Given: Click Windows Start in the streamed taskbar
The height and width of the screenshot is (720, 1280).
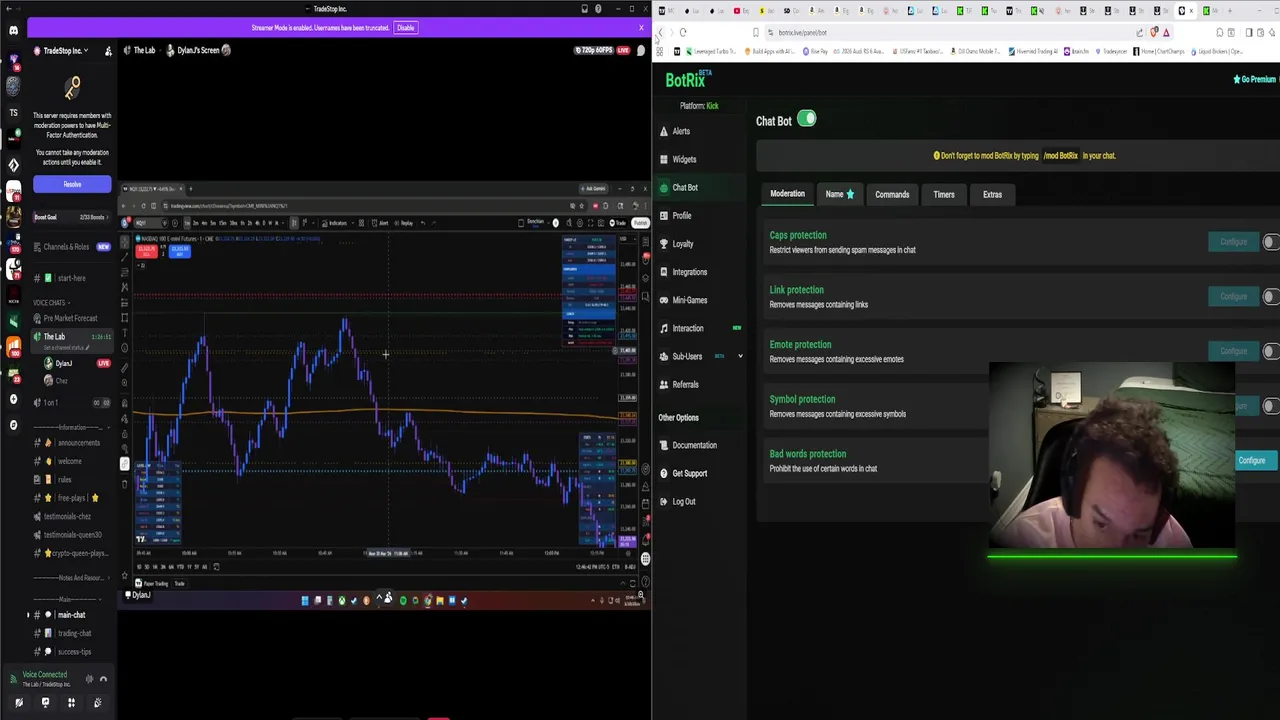Looking at the screenshot, I should [305, 600].
